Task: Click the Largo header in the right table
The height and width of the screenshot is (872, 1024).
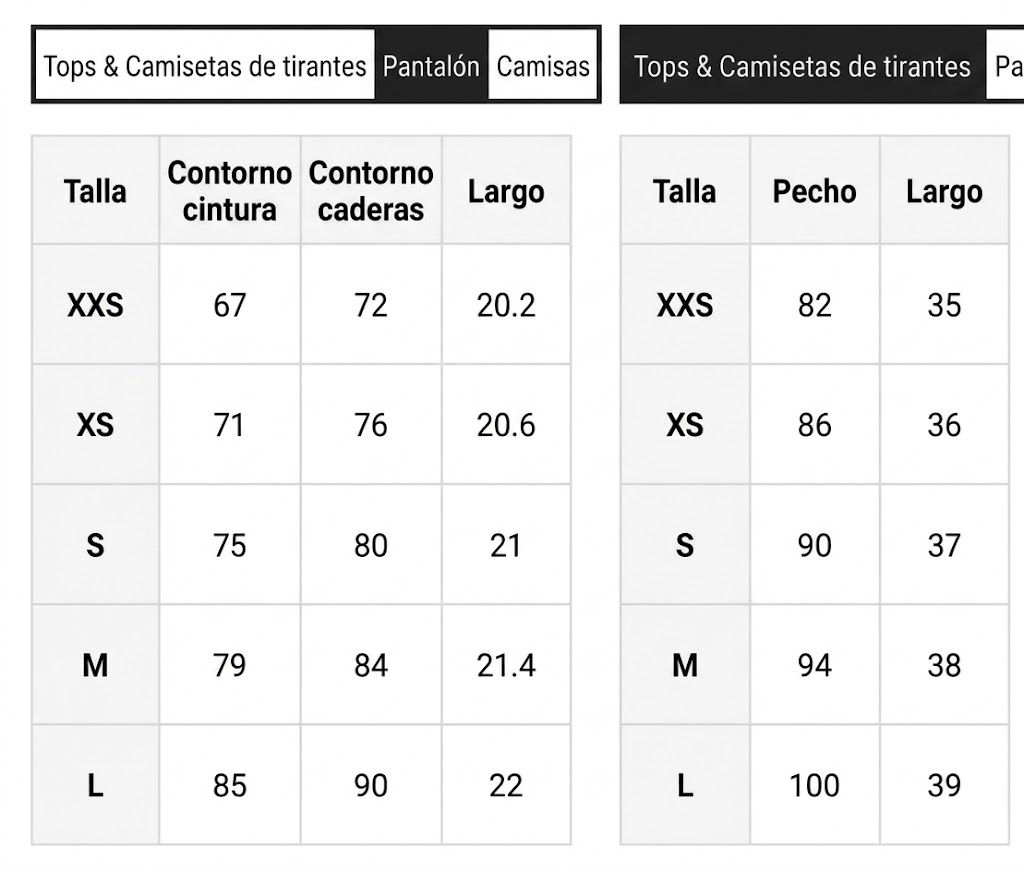Action: [944, 191]
